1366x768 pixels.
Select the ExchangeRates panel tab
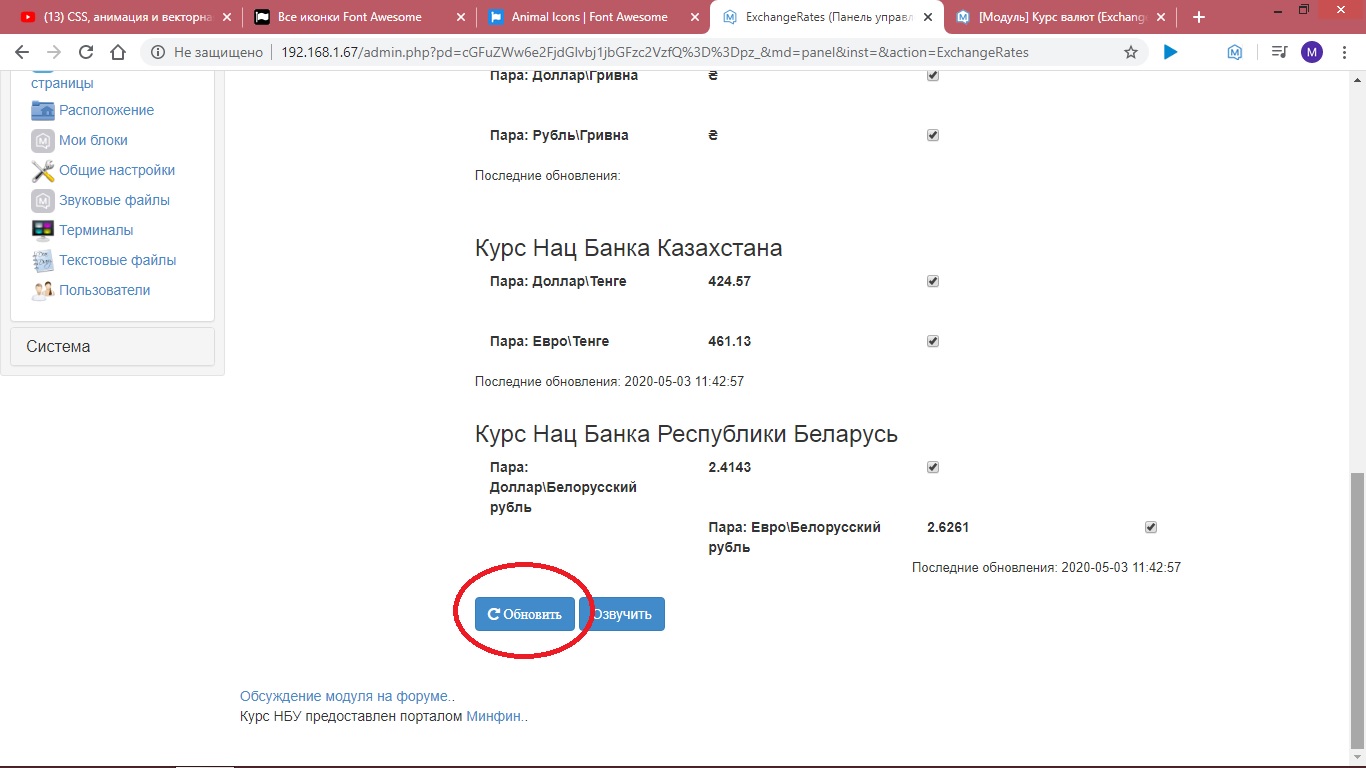point(827,17)
